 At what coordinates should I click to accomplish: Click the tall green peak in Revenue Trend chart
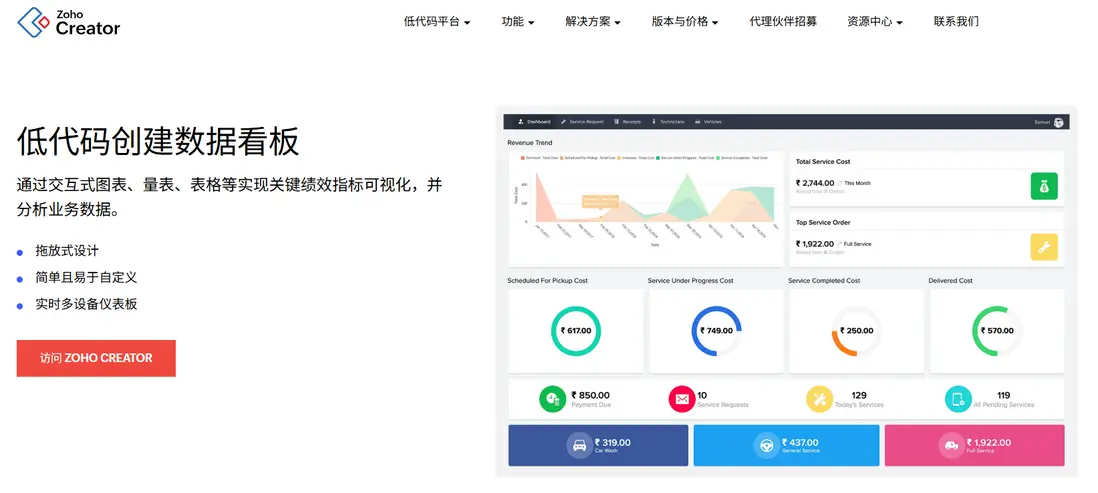[x=688, y=190]
